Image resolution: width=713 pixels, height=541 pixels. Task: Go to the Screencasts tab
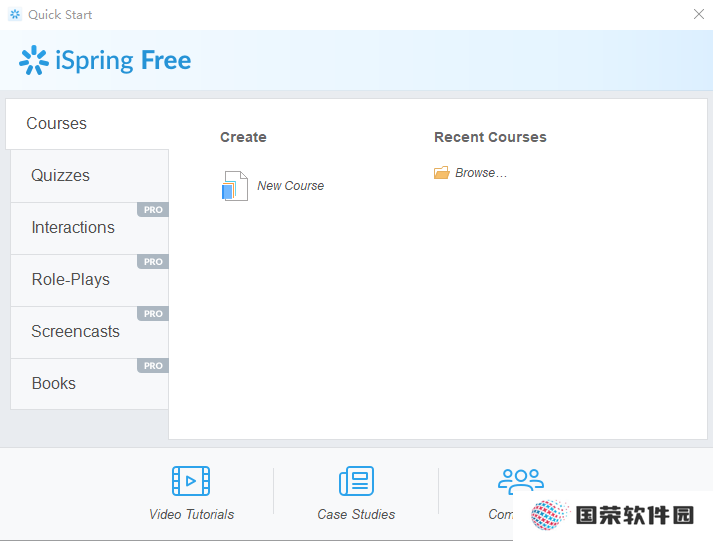(90, 332)
